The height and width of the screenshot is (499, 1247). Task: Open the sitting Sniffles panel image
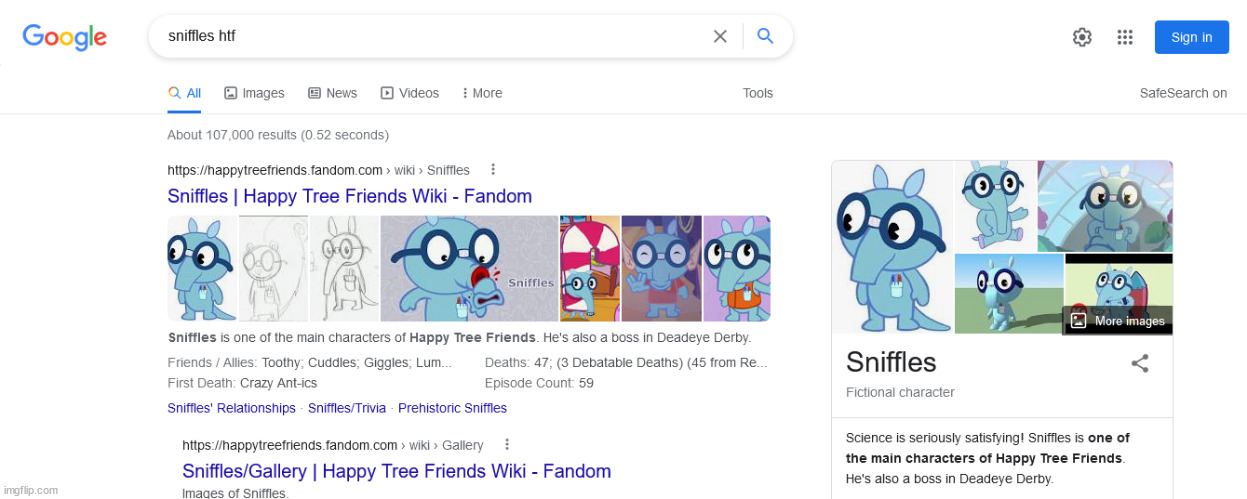(996, 206)
